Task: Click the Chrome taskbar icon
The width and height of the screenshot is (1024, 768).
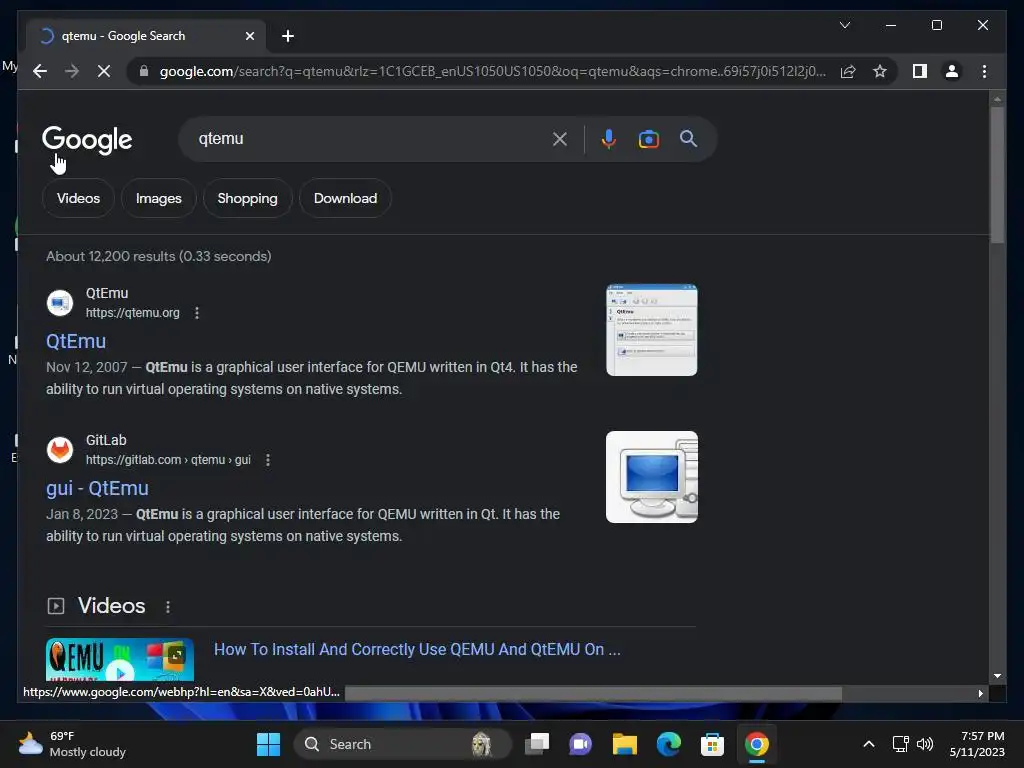Action: pyautogui.click(x=756, y=744)
